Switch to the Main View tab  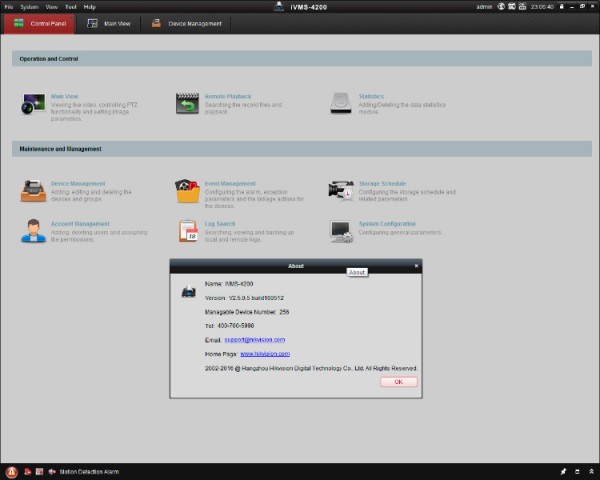109,24
